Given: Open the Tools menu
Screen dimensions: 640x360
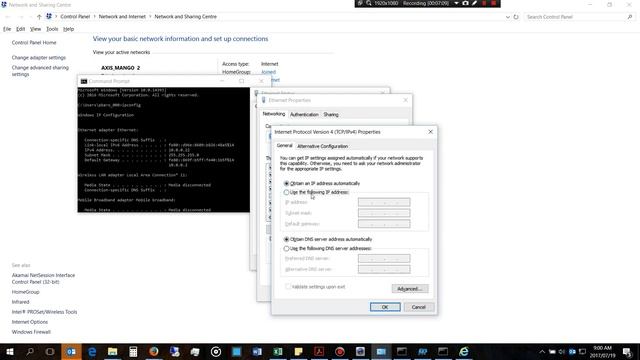Looking at the screenshot, I should click(x=52, y=29).
